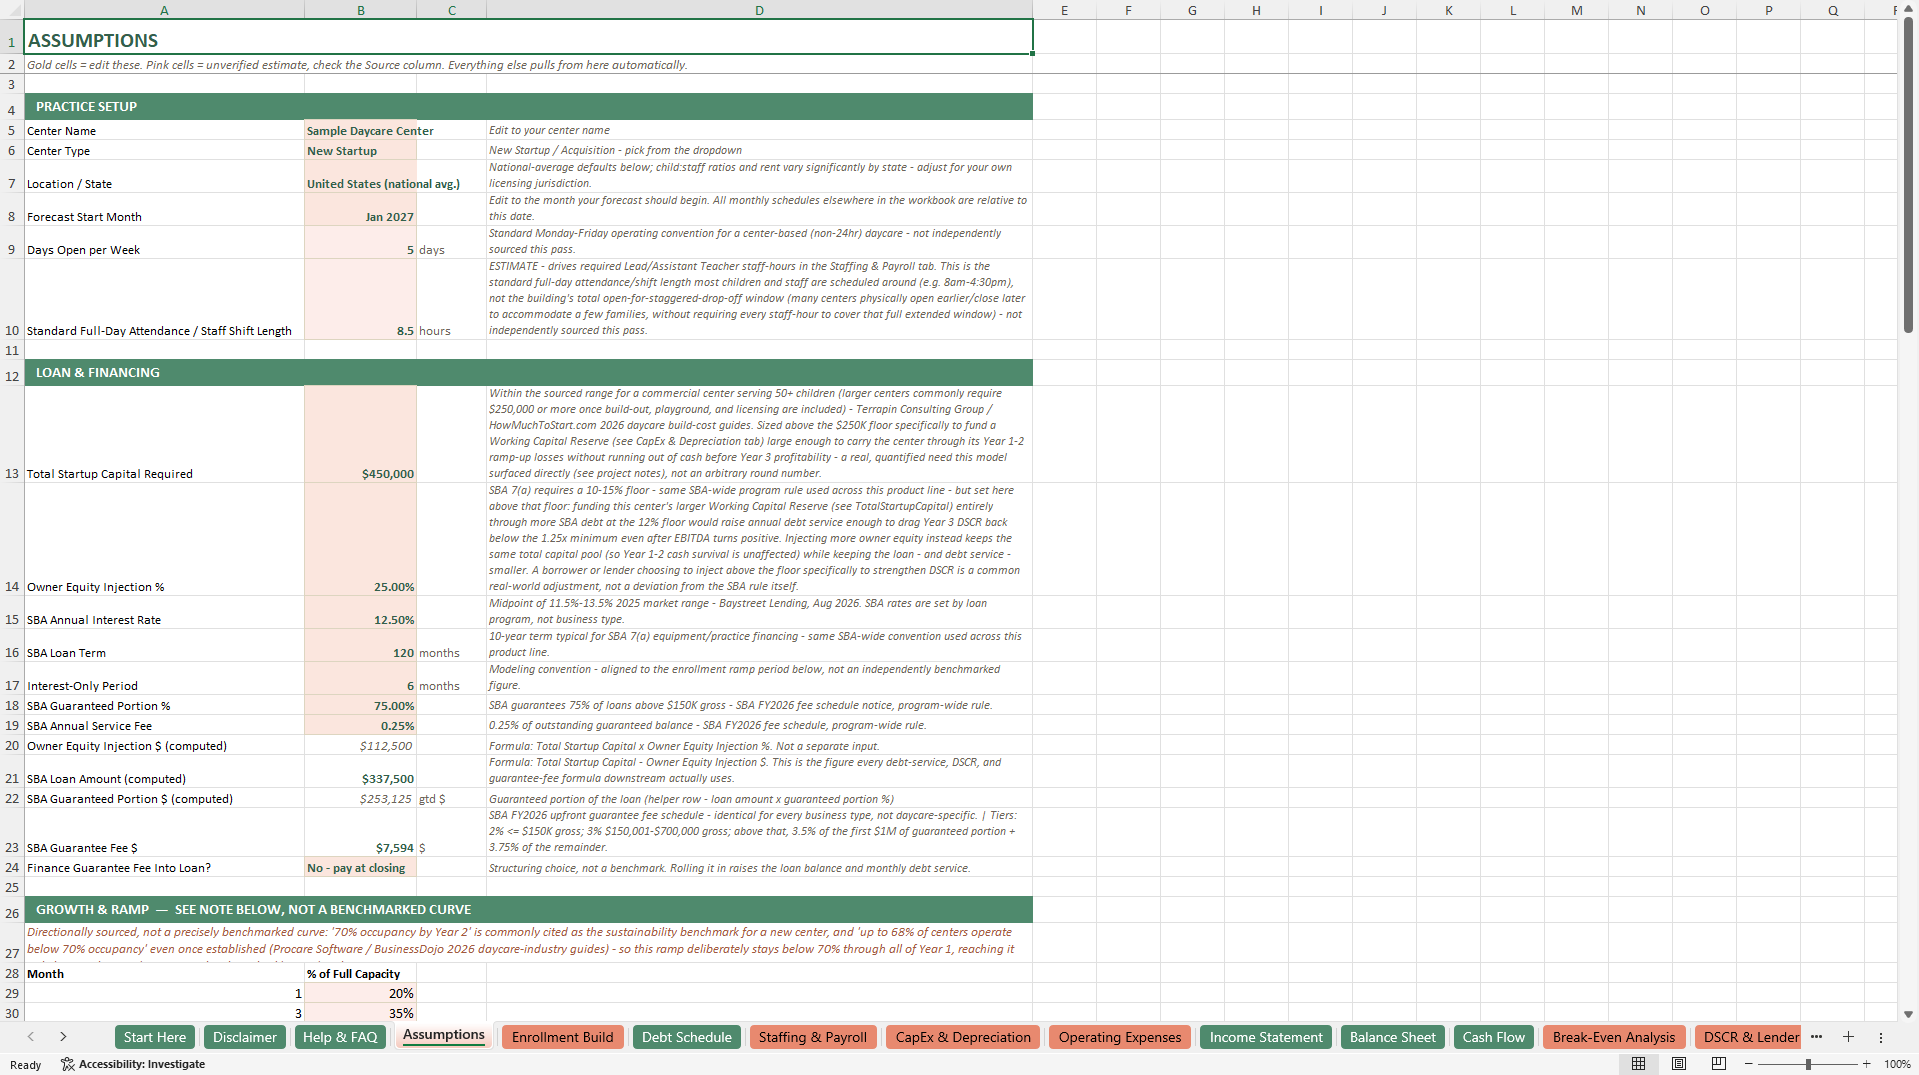This screenshot has width=1919, height=1075.
Task: Switch to Page Break Preview icon
Action: 1719,1064
